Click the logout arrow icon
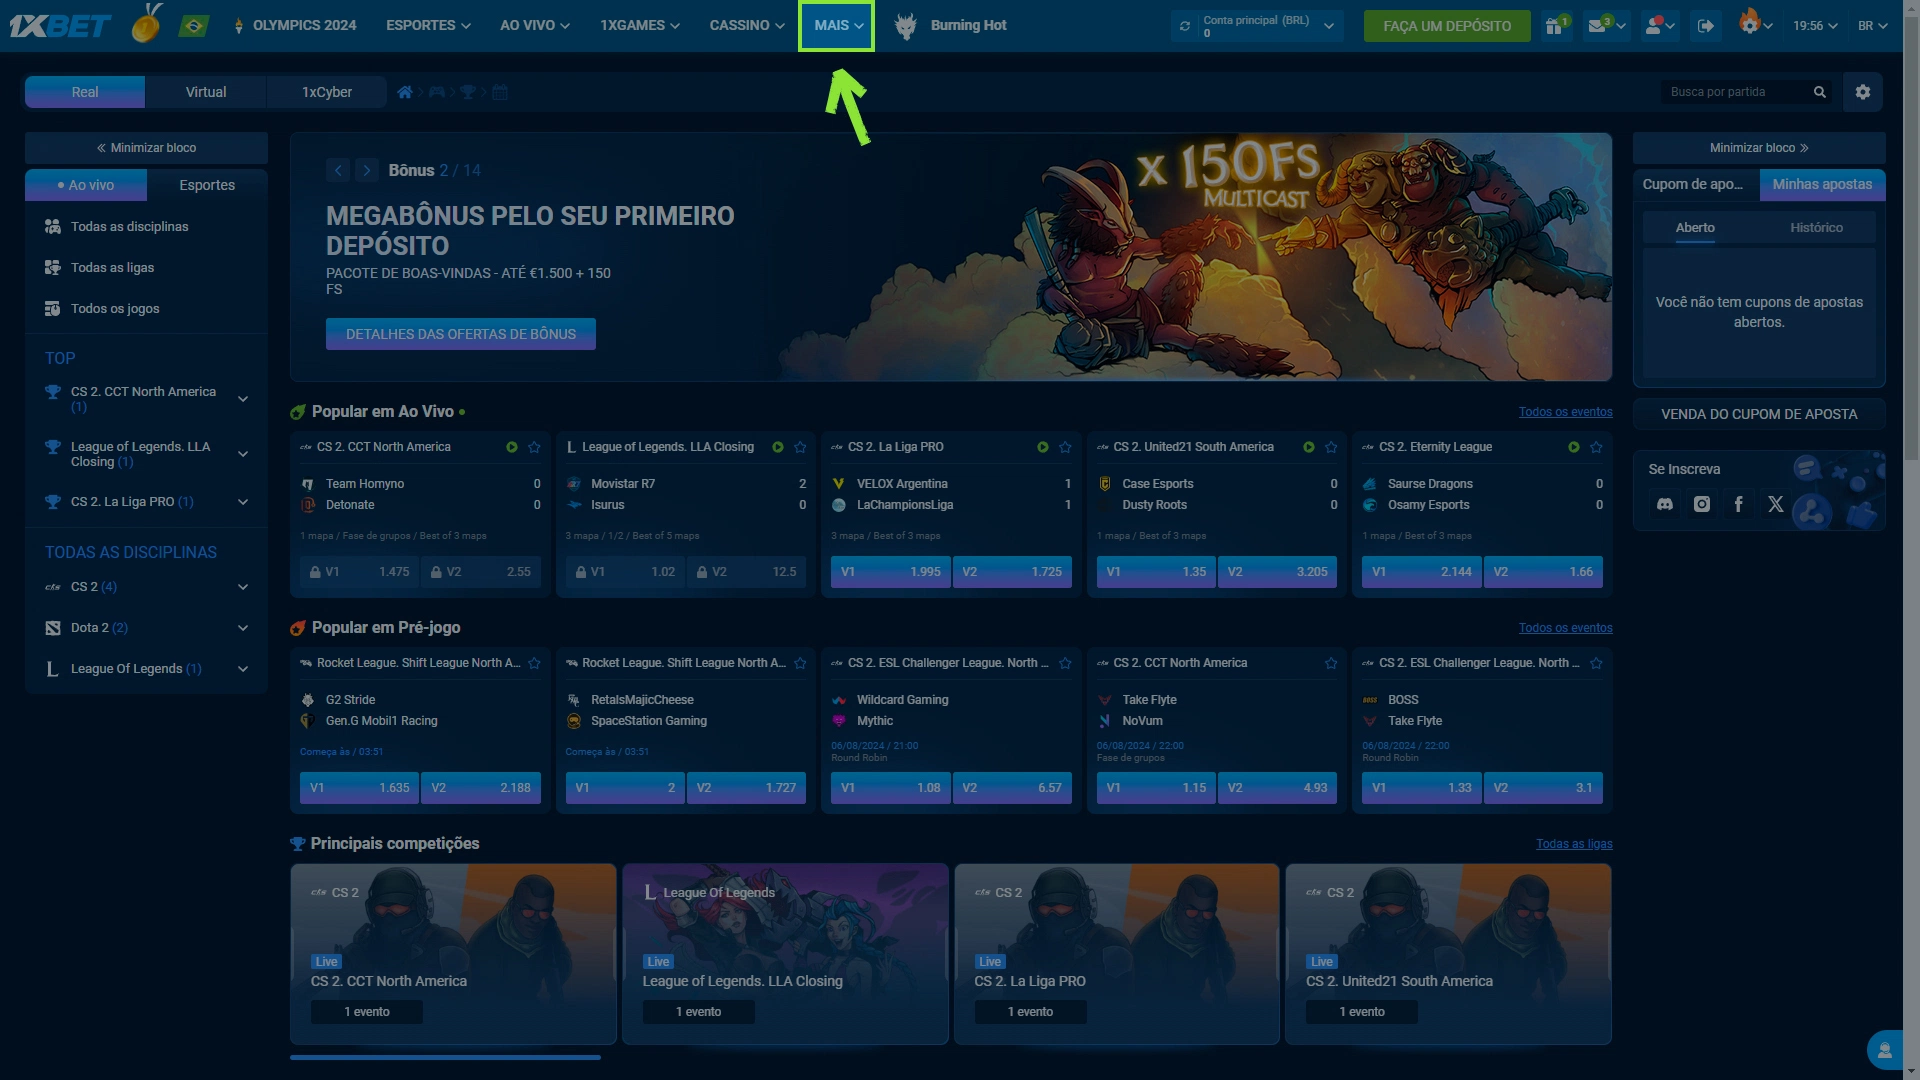 [1706, 26]
